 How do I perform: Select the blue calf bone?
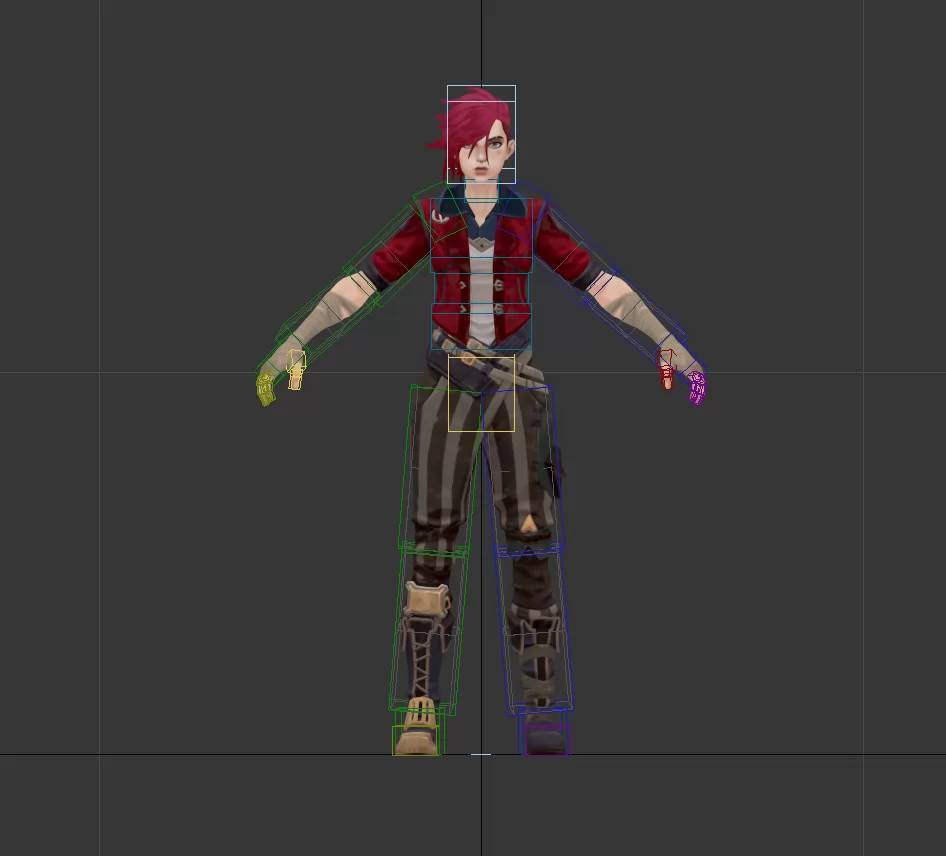[x=535, y=630]
